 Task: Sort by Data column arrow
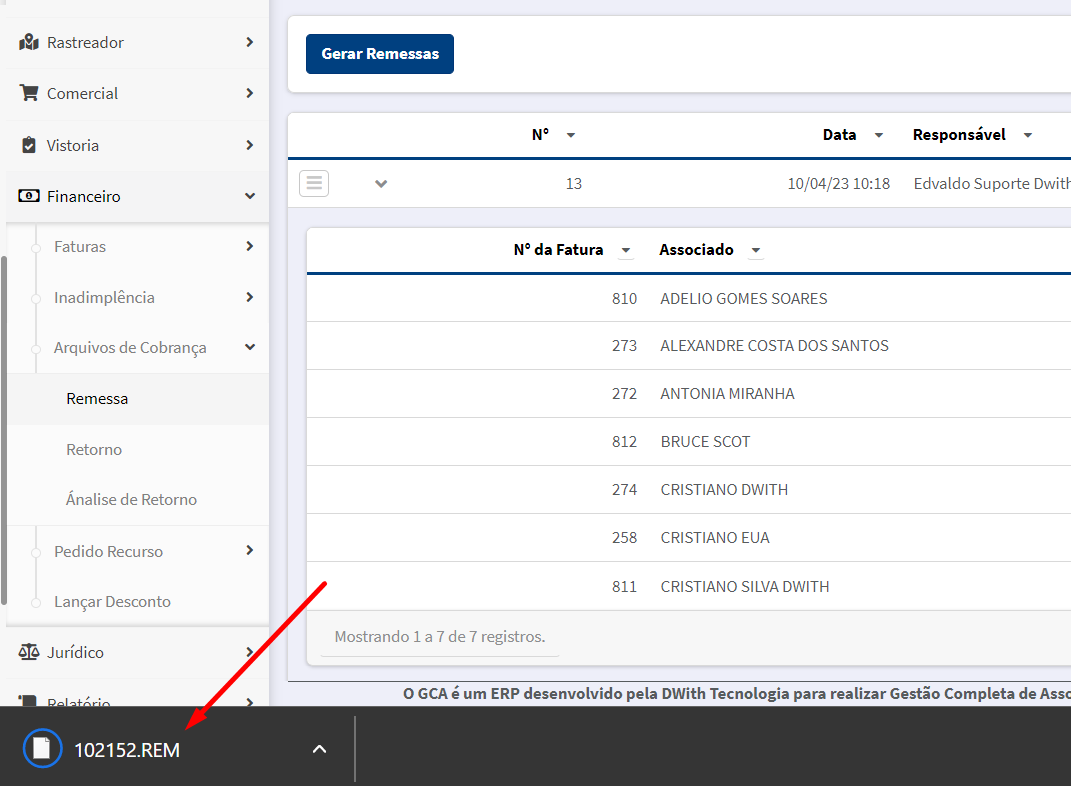click(x=879, y=135)
